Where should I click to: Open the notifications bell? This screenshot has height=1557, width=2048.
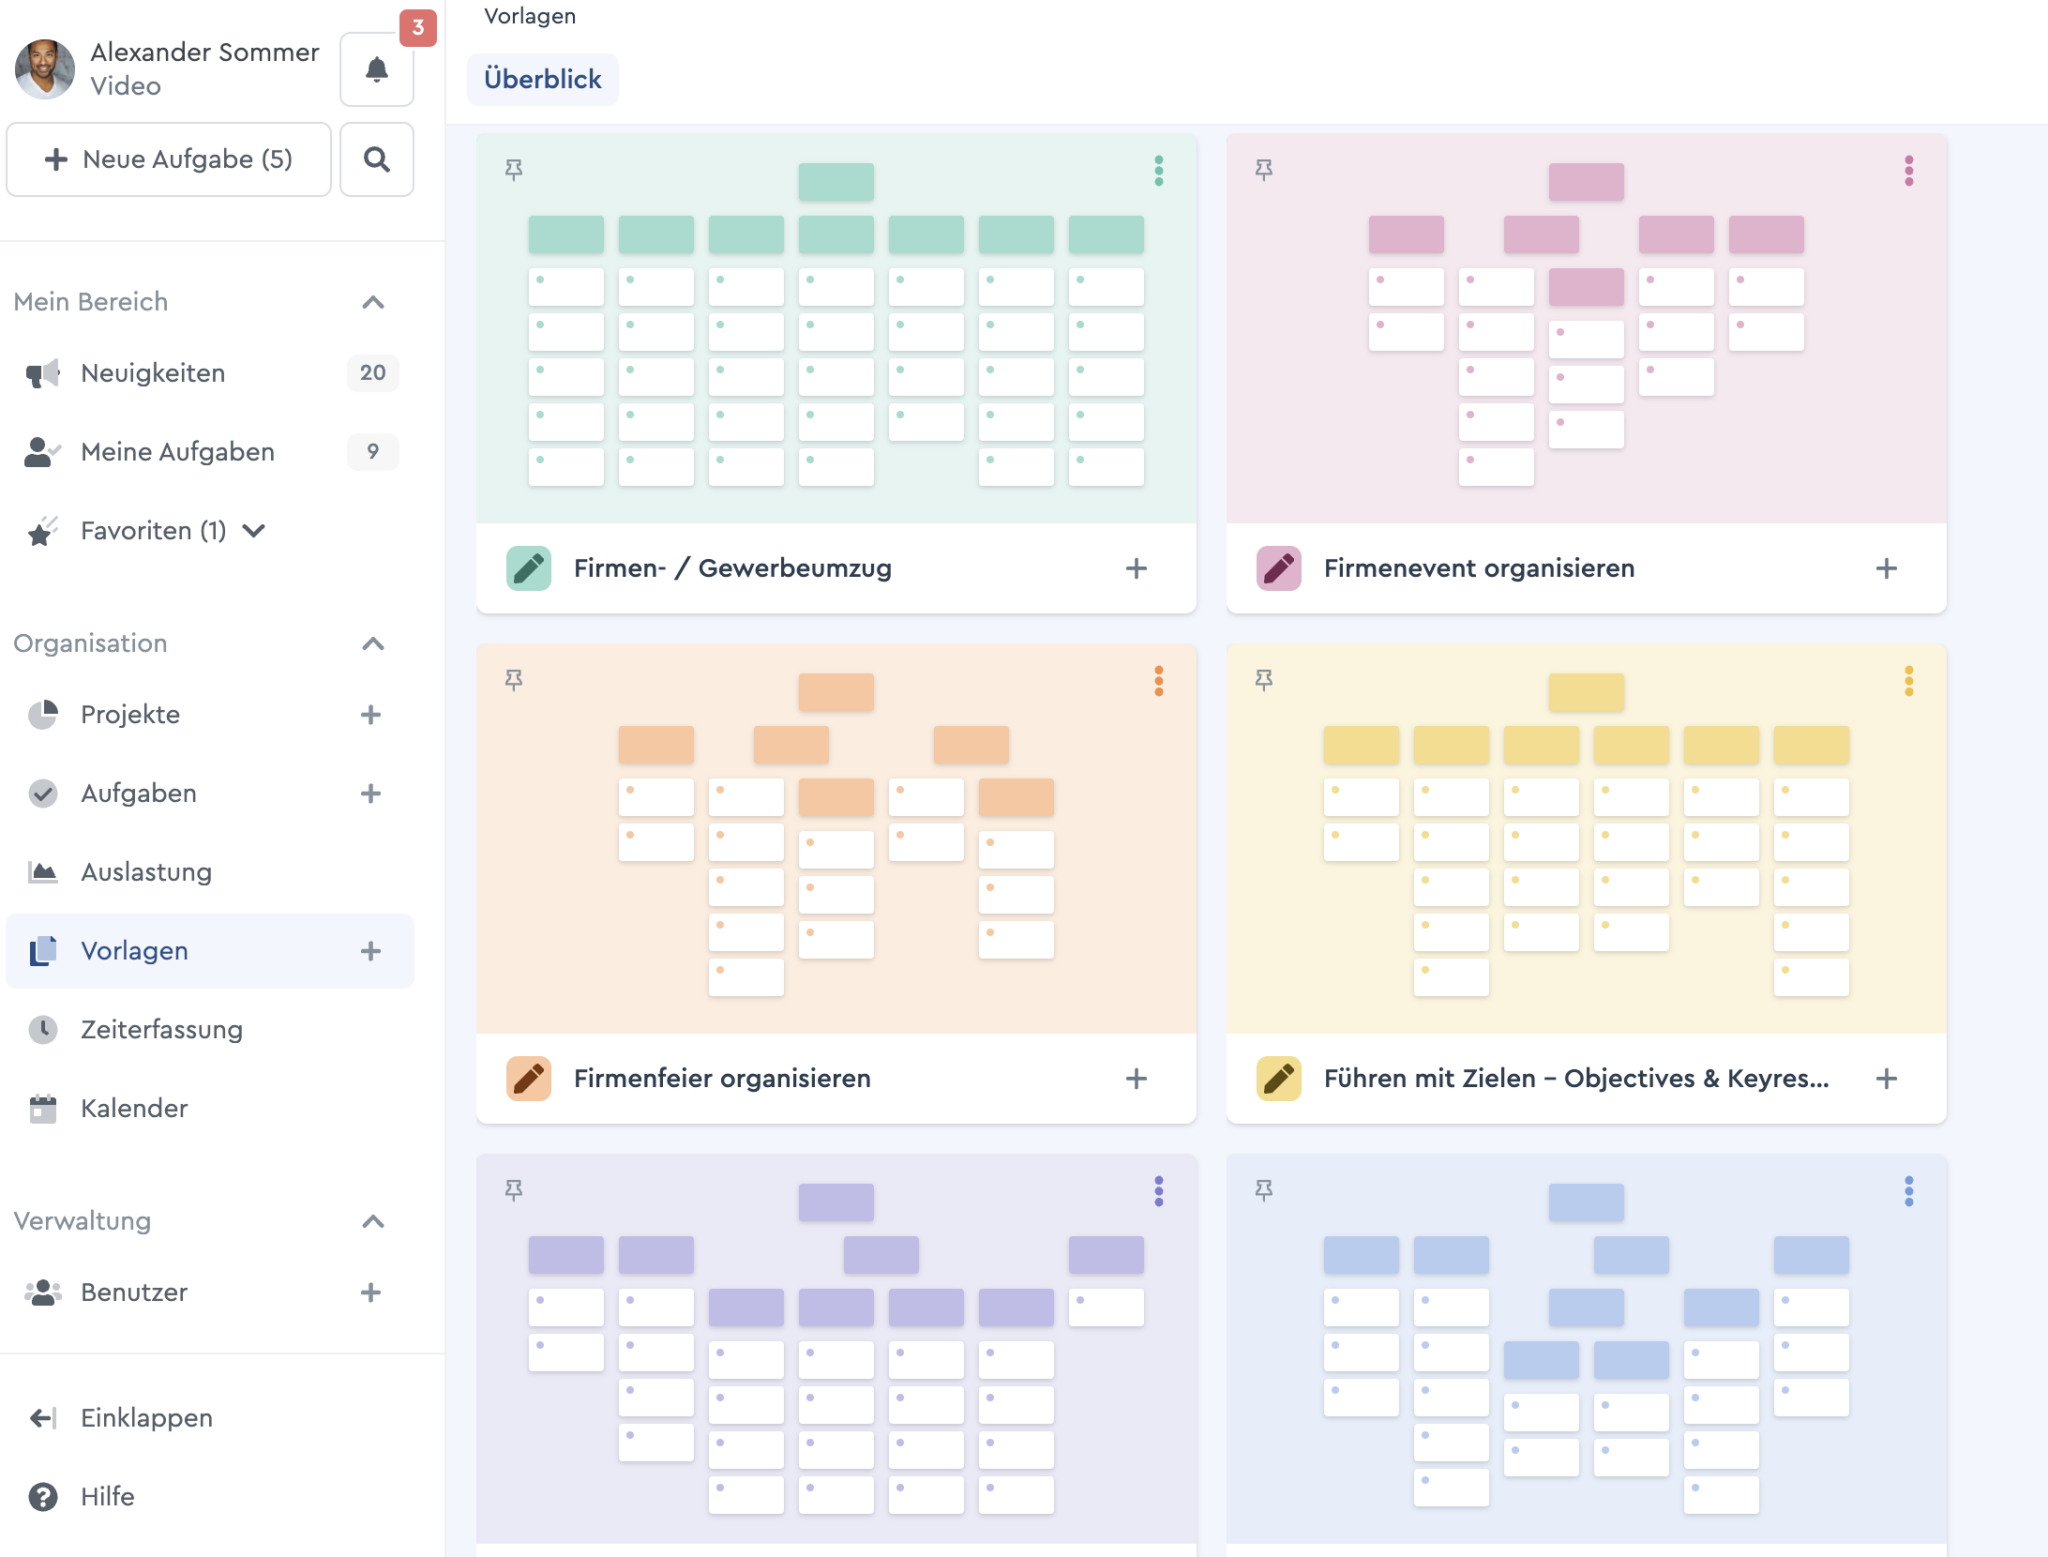376,69
